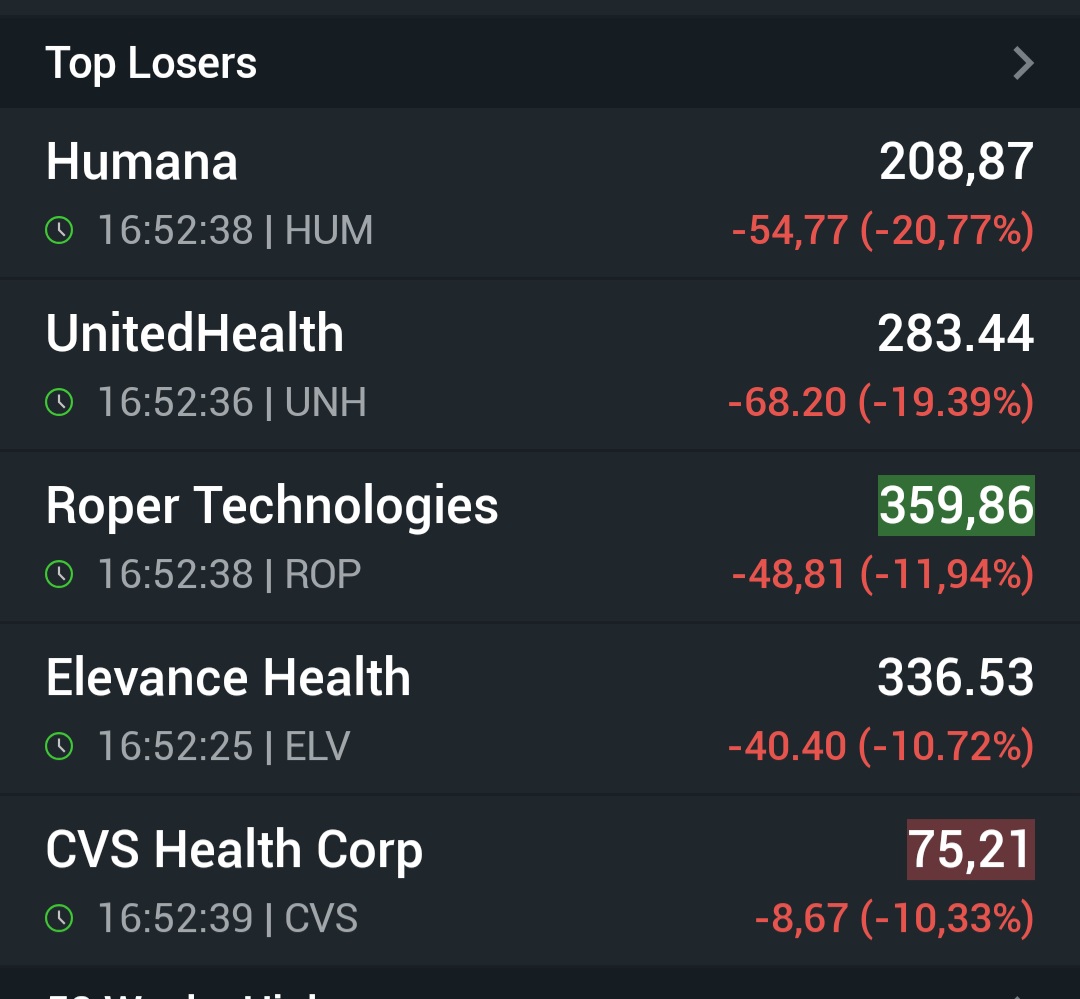This screenshot has height=999, width=1080.
Task: Open Elevance Health stock page
Action: click(x=228, y=678)
